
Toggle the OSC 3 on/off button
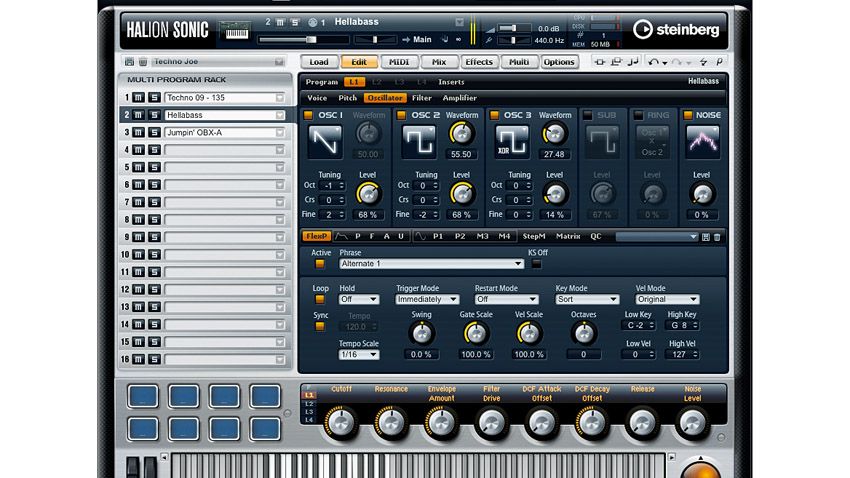[x=494, y=115]
